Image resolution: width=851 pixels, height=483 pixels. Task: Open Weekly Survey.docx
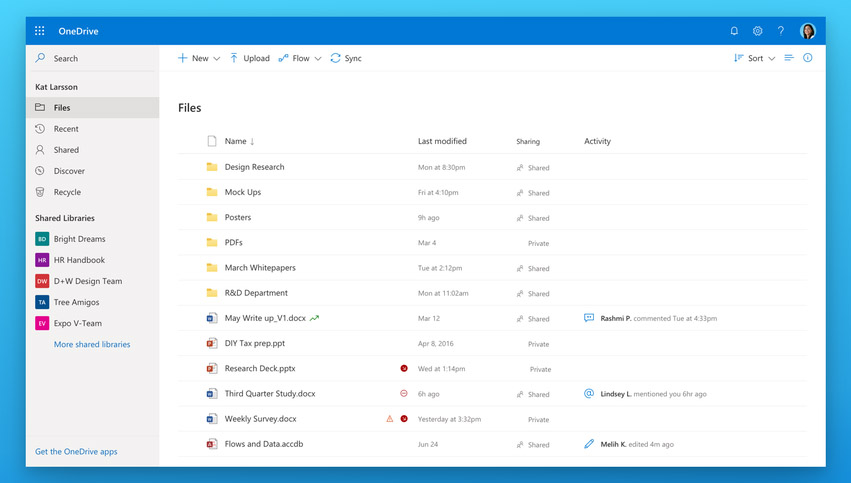[261, 419]
